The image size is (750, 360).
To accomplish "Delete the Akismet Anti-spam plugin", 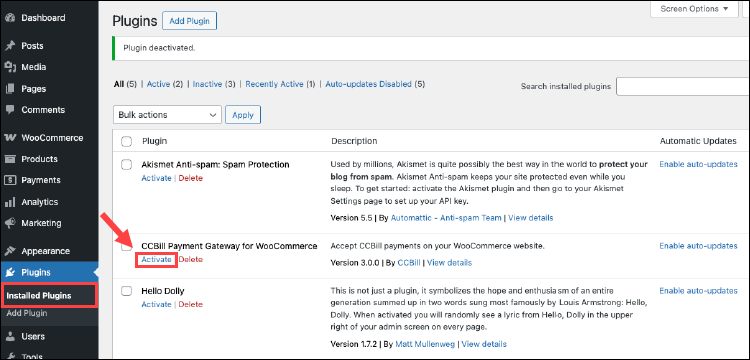I will (190, 178).
